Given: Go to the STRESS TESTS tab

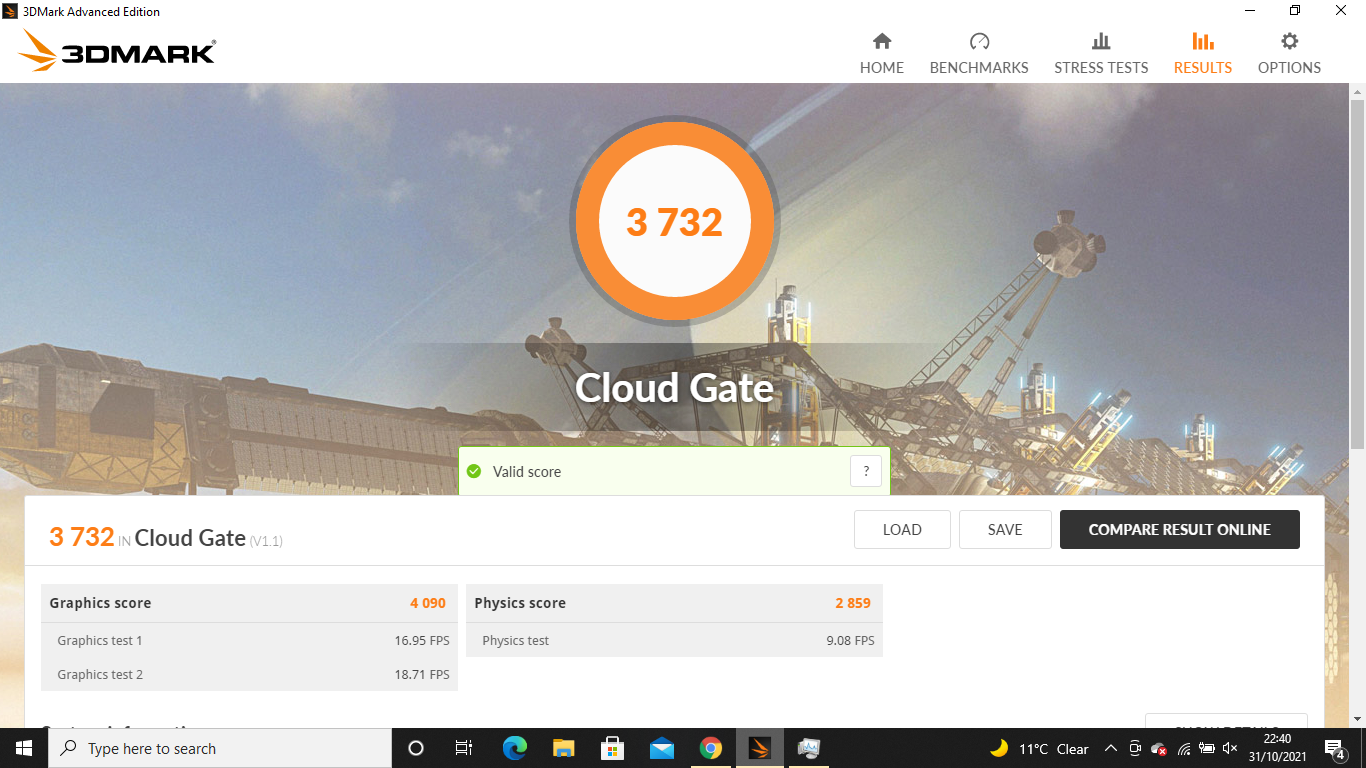Looking at the screenshot, I should pos(1101,53).
